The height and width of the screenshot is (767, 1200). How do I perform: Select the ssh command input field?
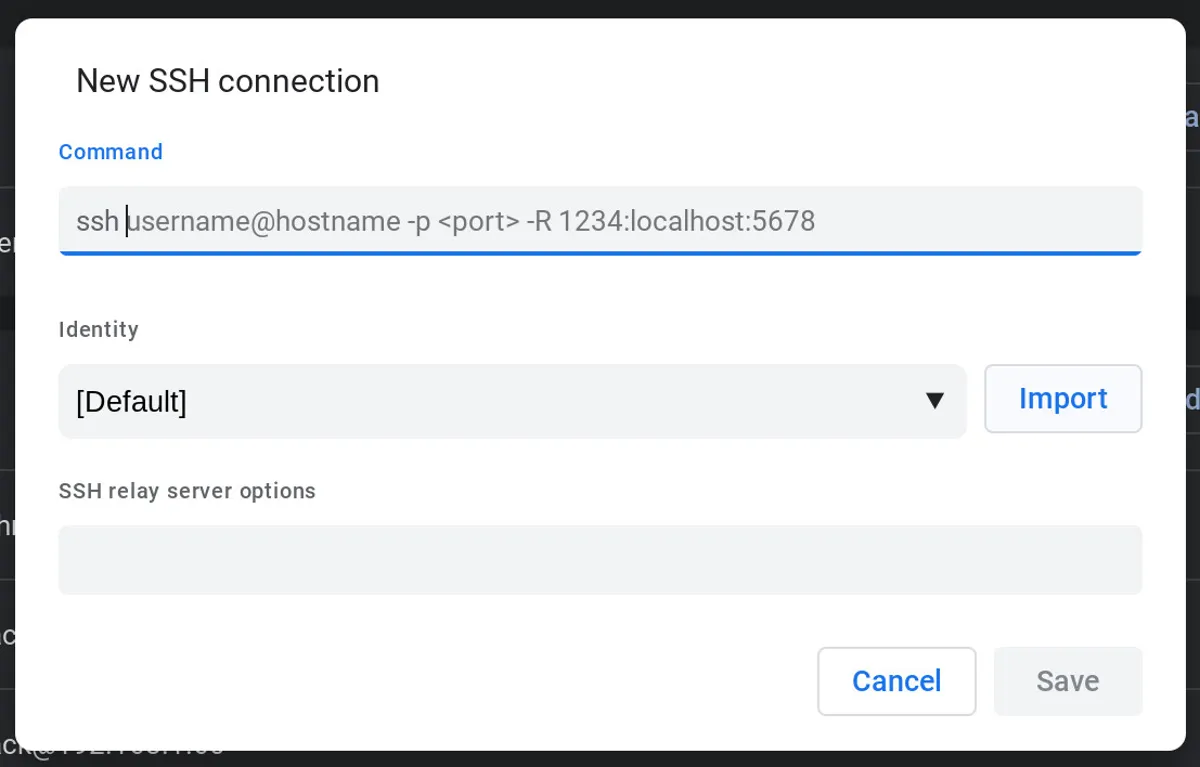pyautogui.click(x=600, y=220)
